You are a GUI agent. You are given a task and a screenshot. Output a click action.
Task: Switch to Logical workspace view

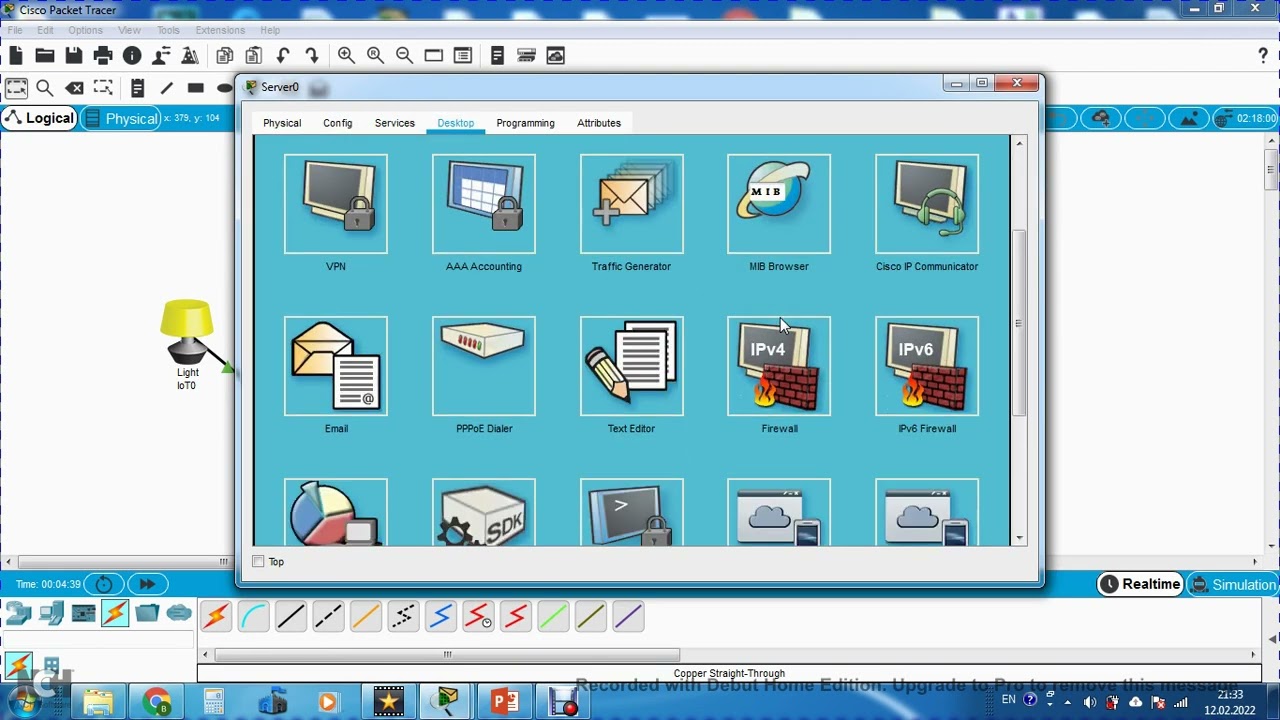pos(39,118)
